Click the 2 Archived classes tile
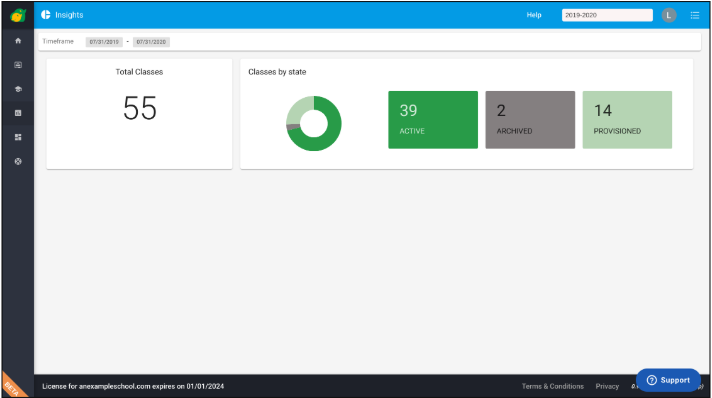Viewport: 712px width, 398px height. tap(530, 120)
